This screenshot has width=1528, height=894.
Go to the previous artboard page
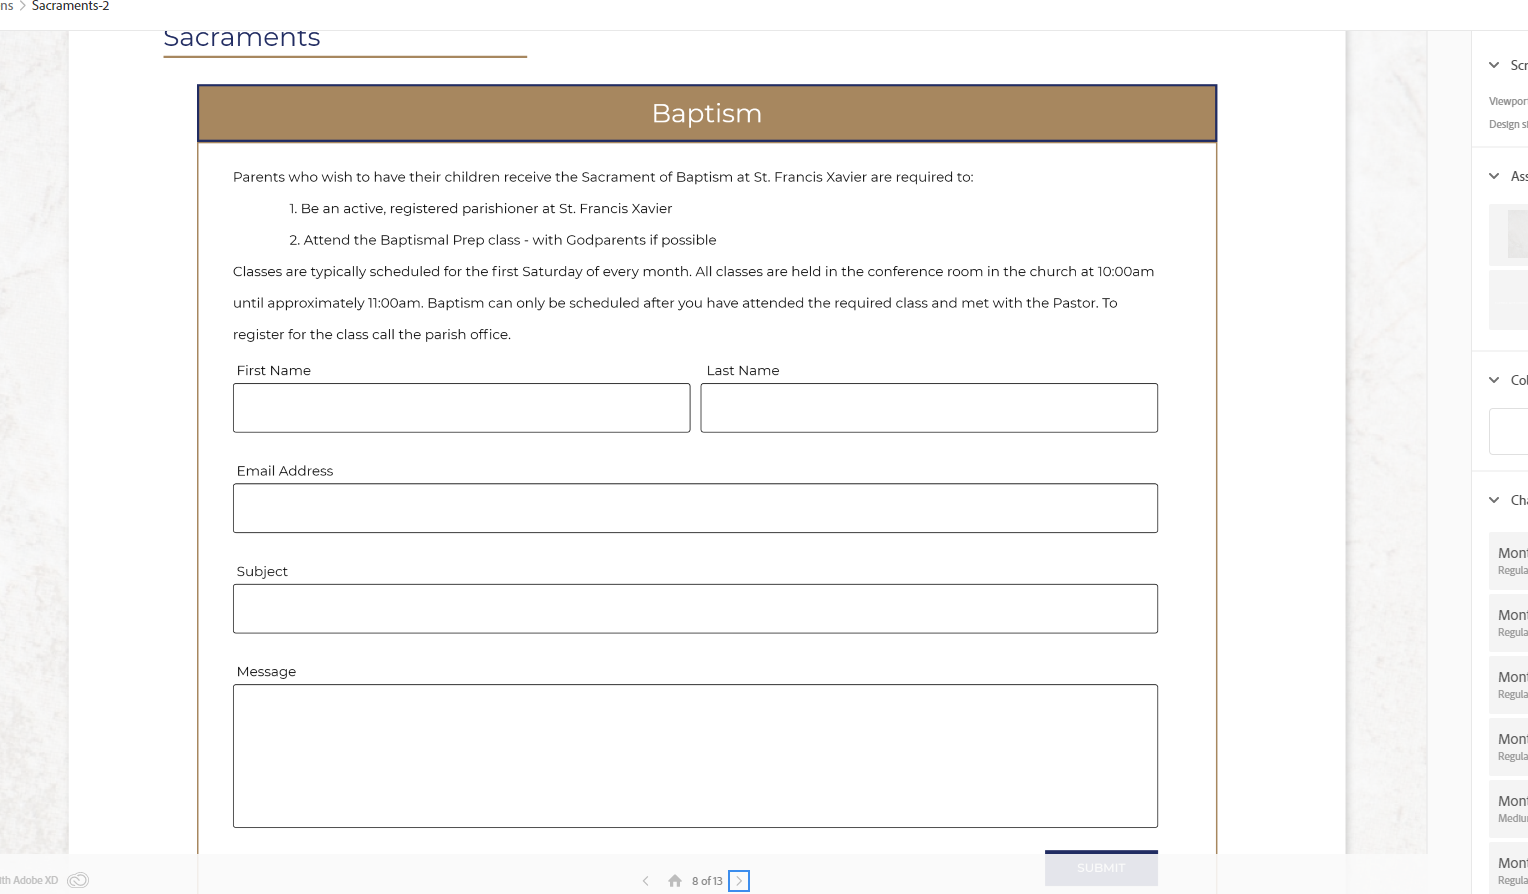click(646, 881)
